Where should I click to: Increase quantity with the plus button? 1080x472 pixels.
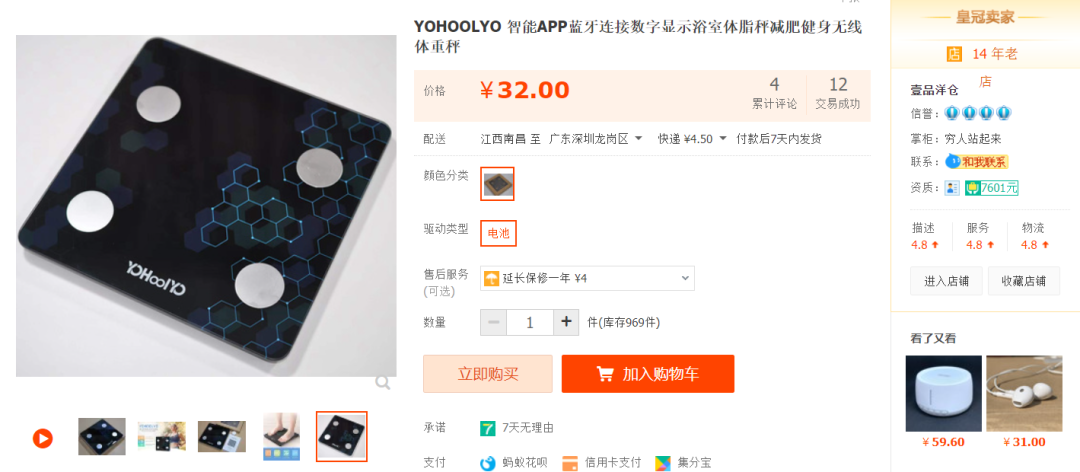(x=566, y=322)
